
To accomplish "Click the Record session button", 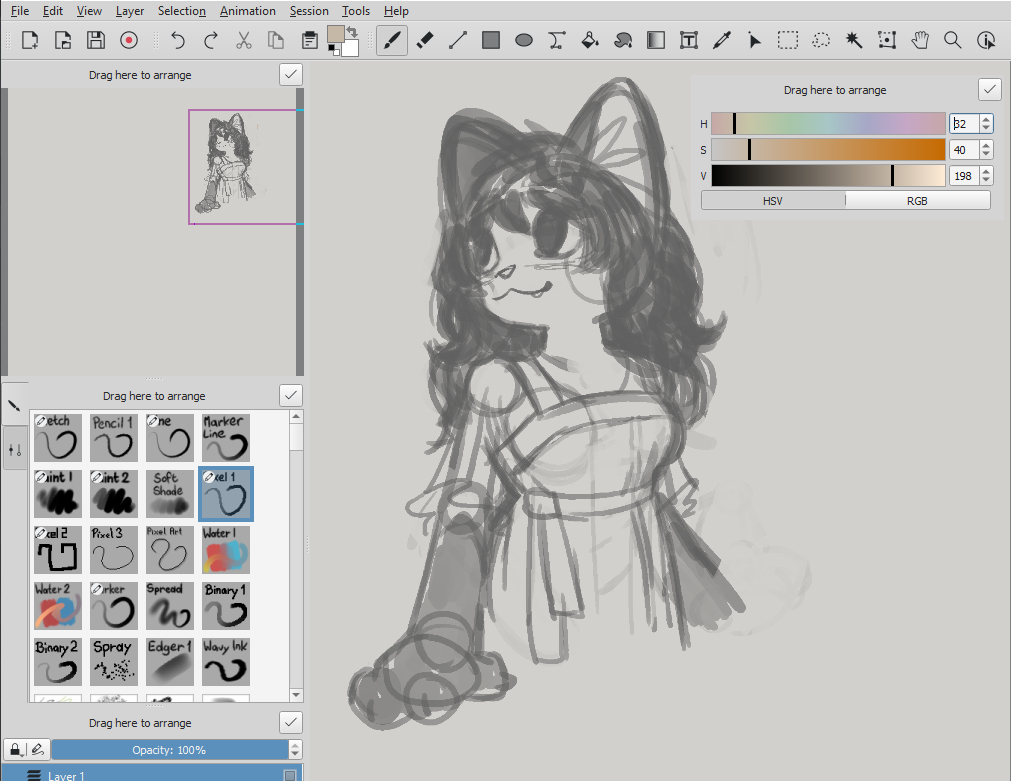I will click(x=128, y=40).
